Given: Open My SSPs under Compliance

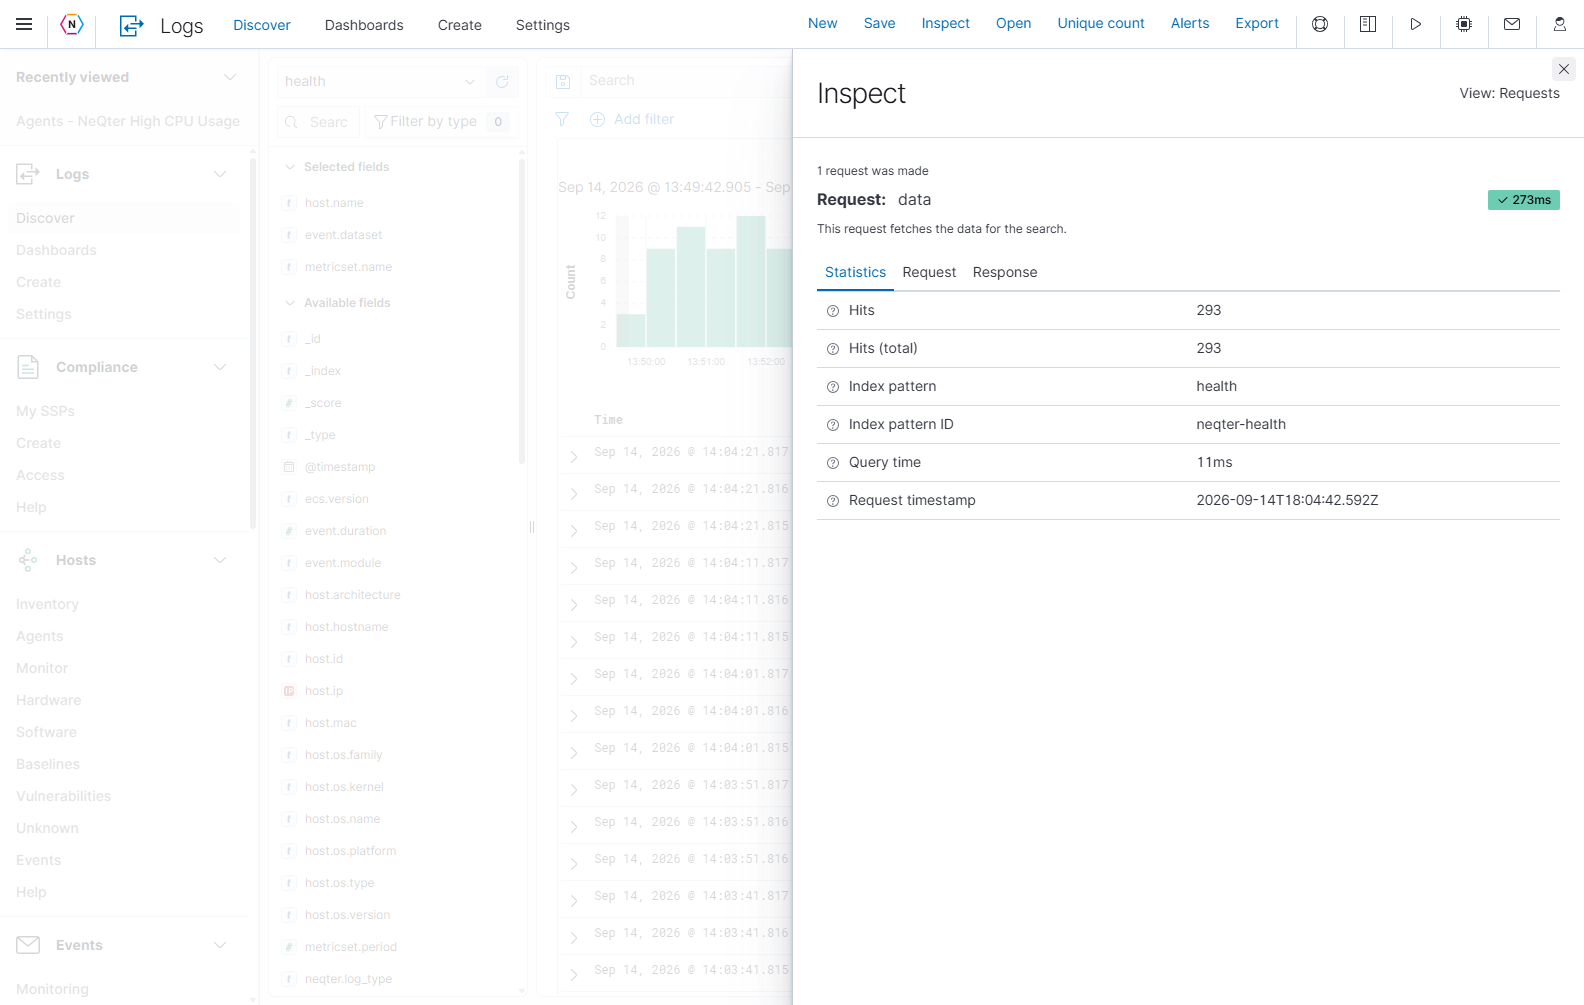Looking at the screenshot, I should (x=45, y=411).
